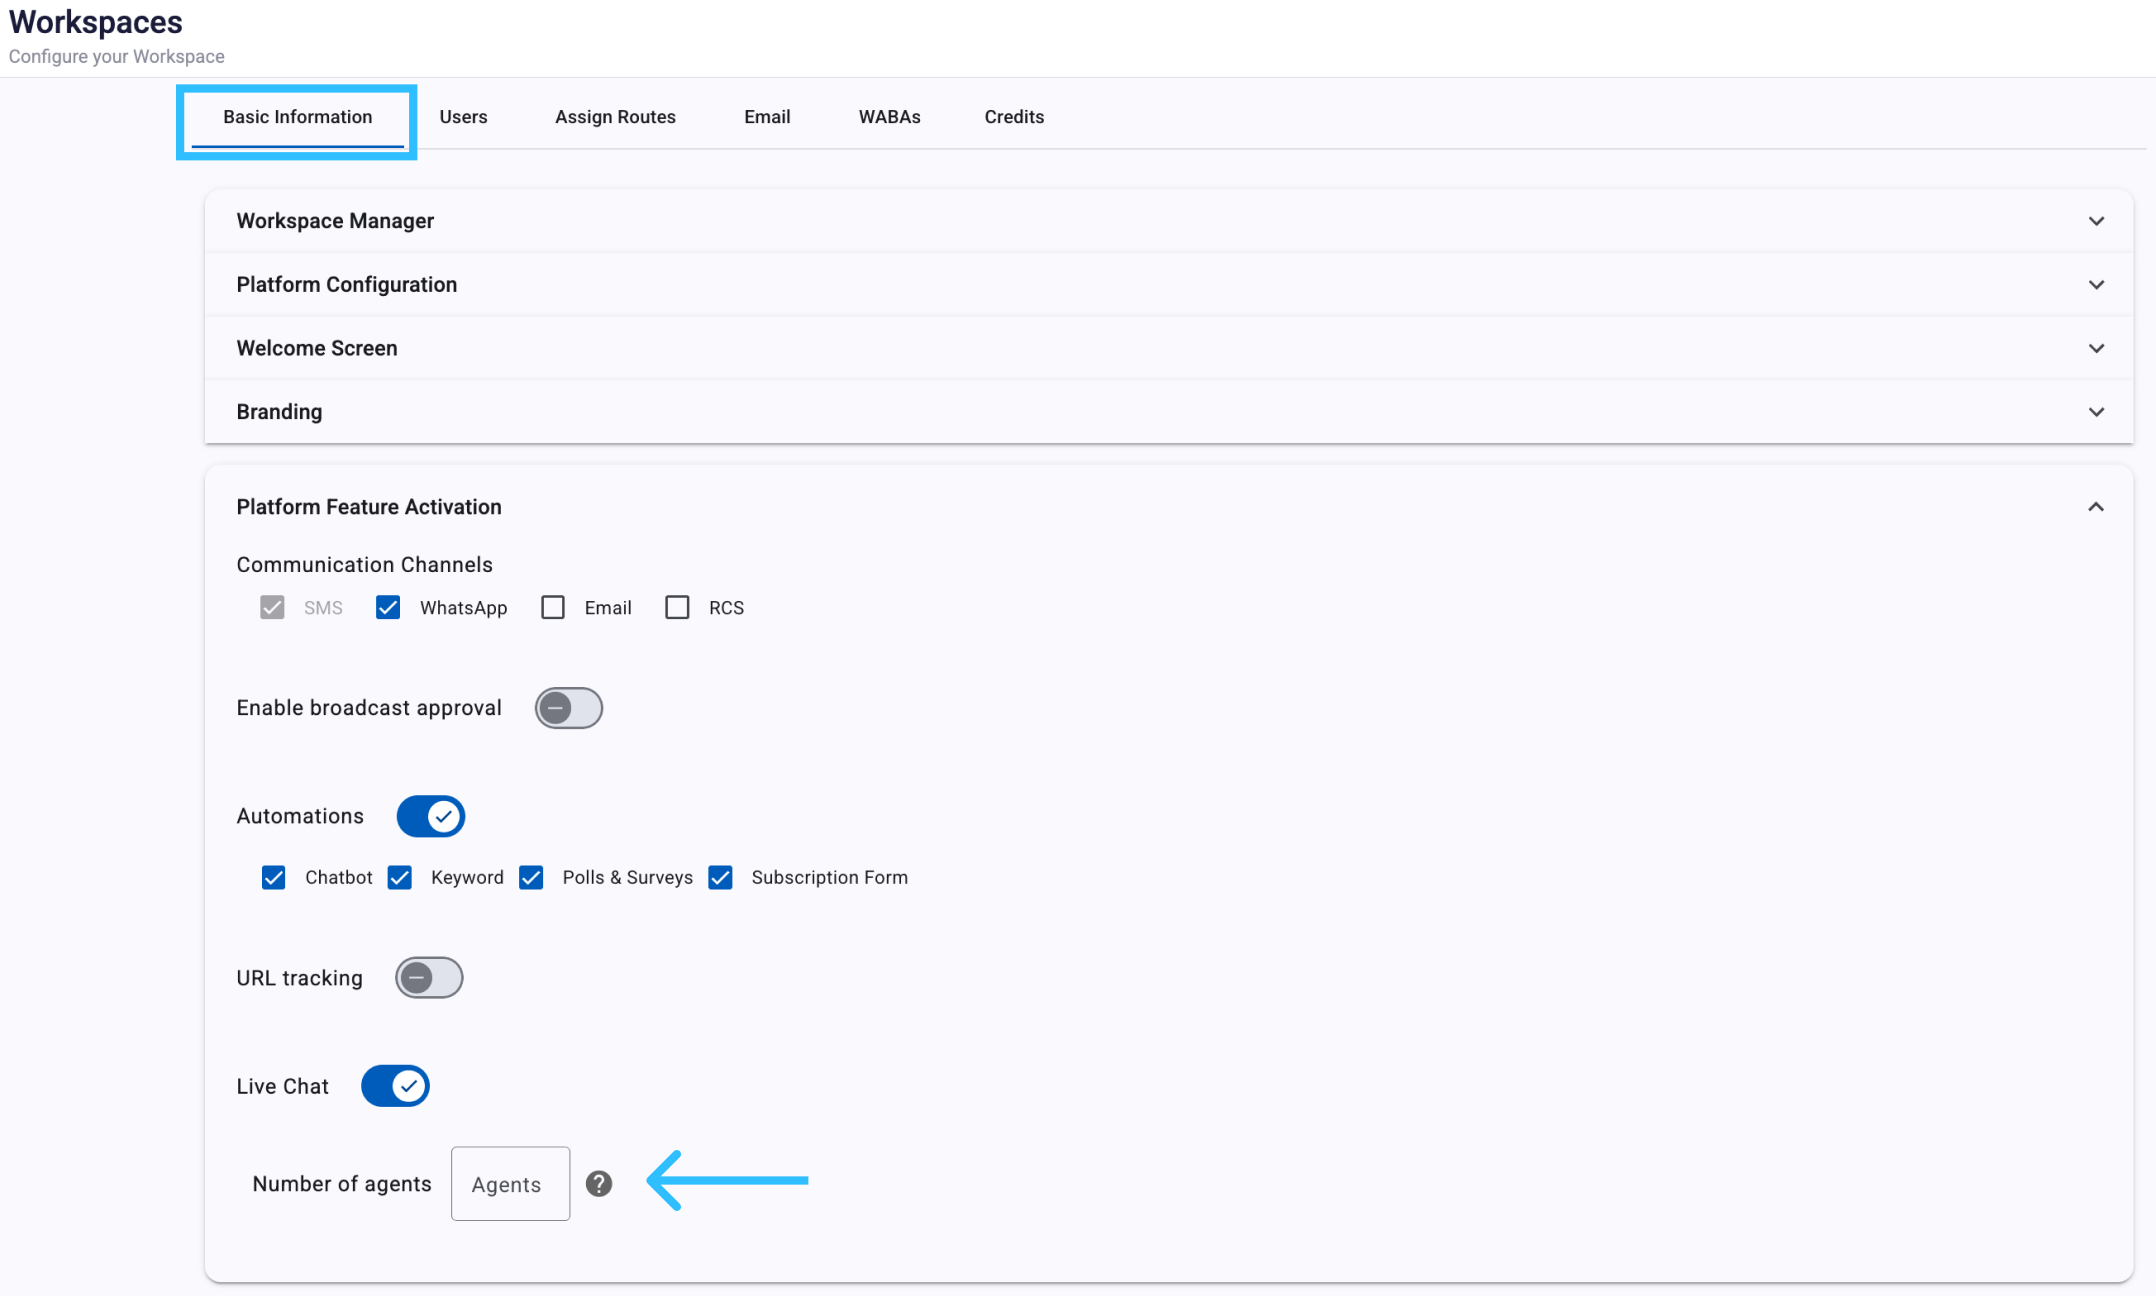Expand the Platform Configuration section
Viewport: 2156px width, 1296px height.
coord(1169,285)
